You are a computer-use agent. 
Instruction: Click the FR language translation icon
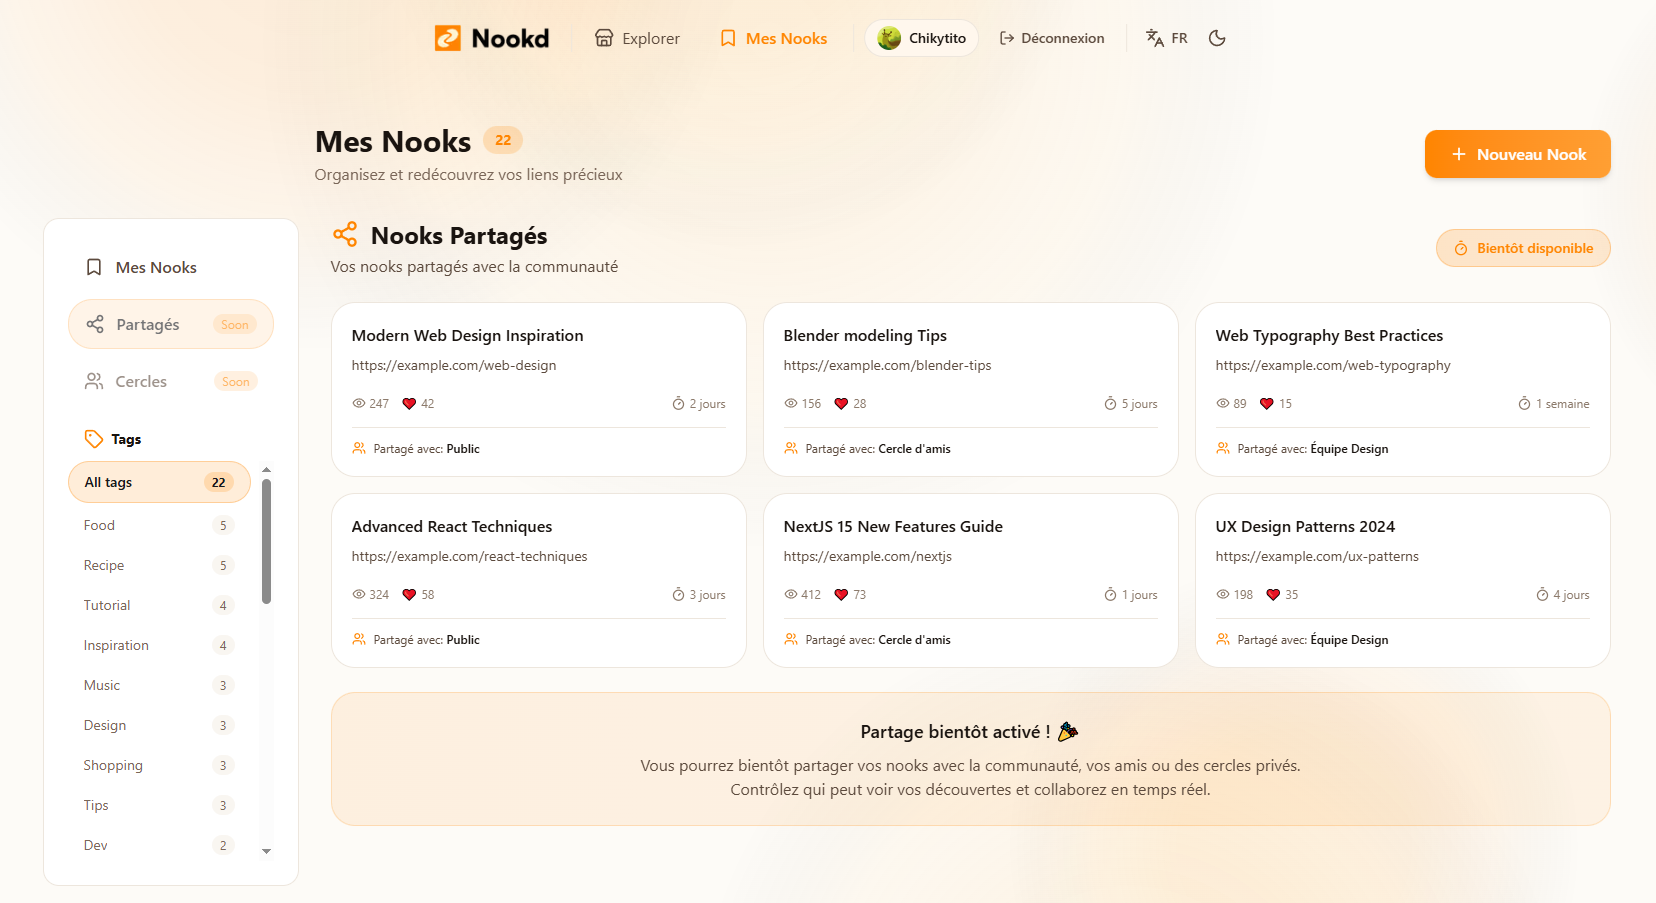point(1153,37)
